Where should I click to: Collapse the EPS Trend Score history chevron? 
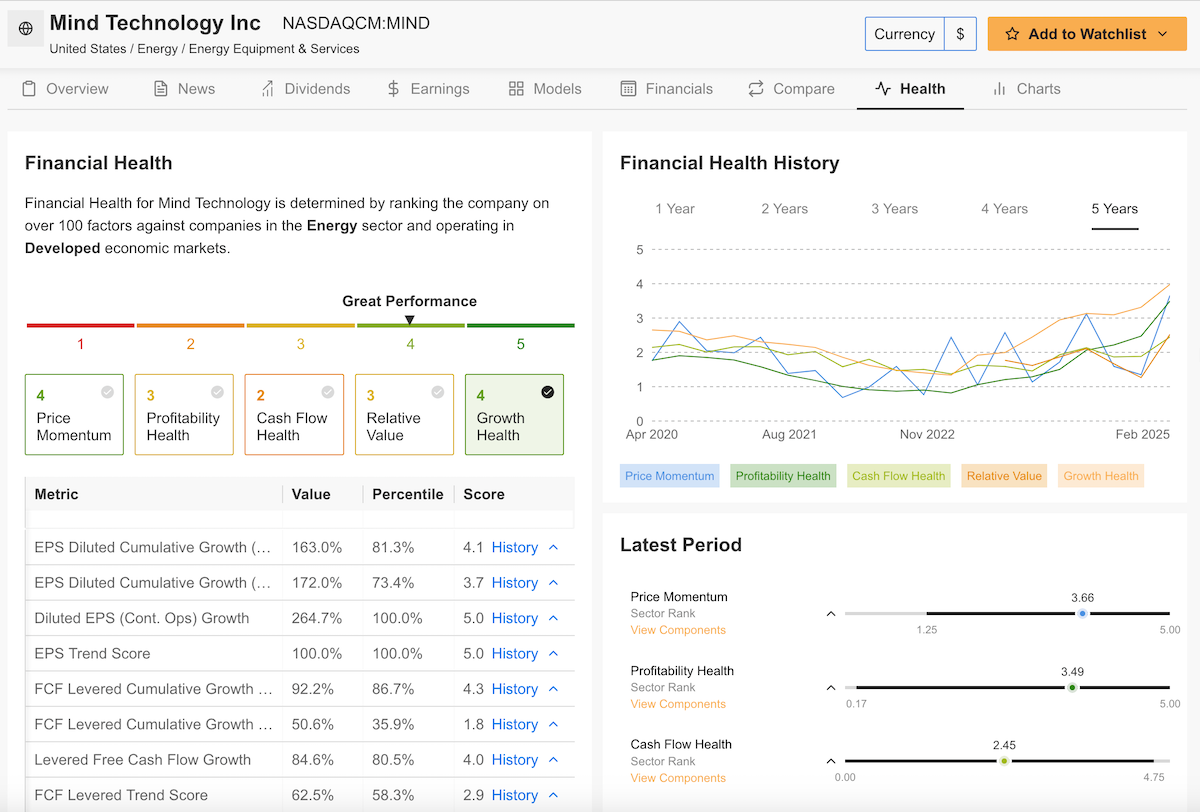click(x=554, y=654)
